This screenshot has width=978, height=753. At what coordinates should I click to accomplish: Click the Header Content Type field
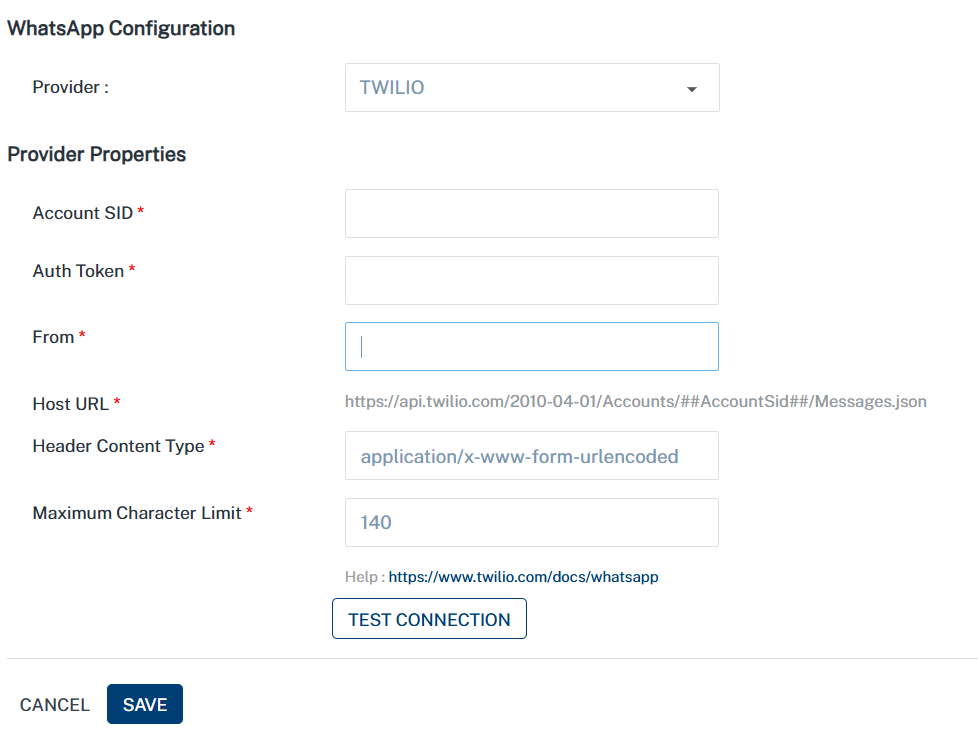(x=531, y=456)
